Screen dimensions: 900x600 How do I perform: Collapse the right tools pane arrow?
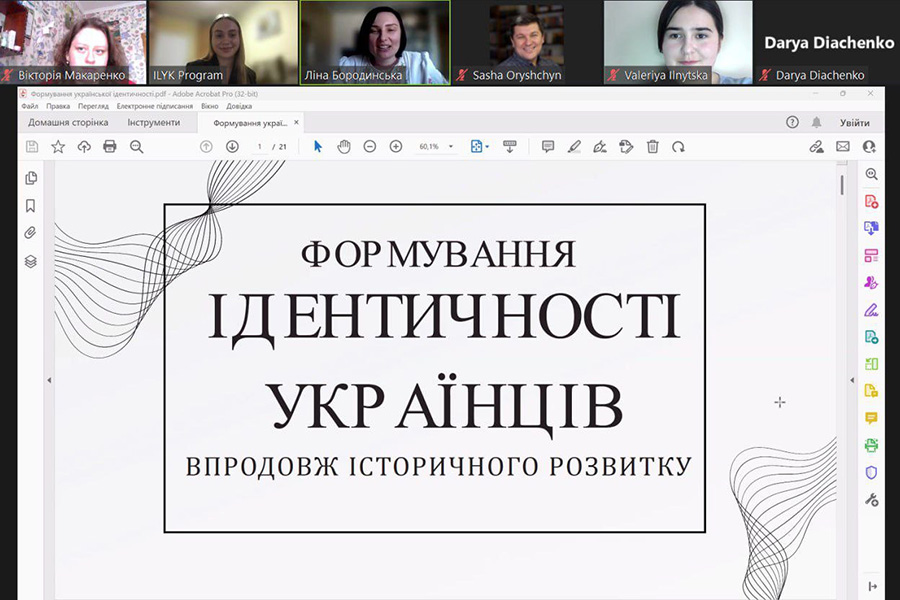(x=852, y=380)
